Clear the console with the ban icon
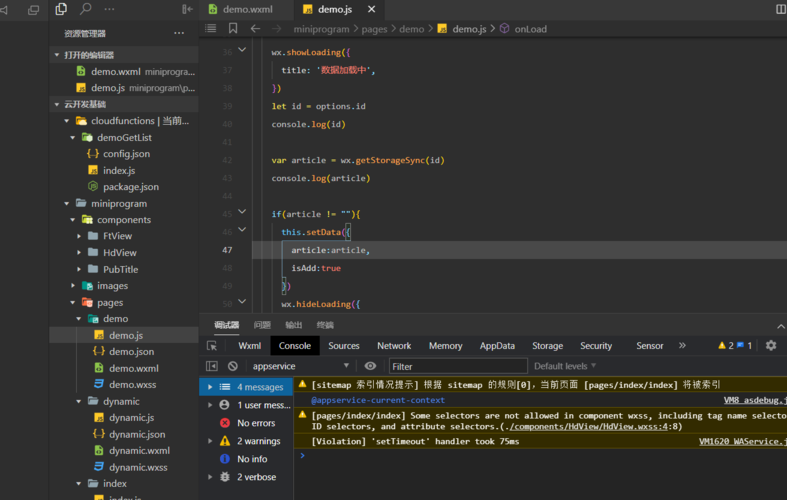The image size is (787, 500). click(232, 366)
